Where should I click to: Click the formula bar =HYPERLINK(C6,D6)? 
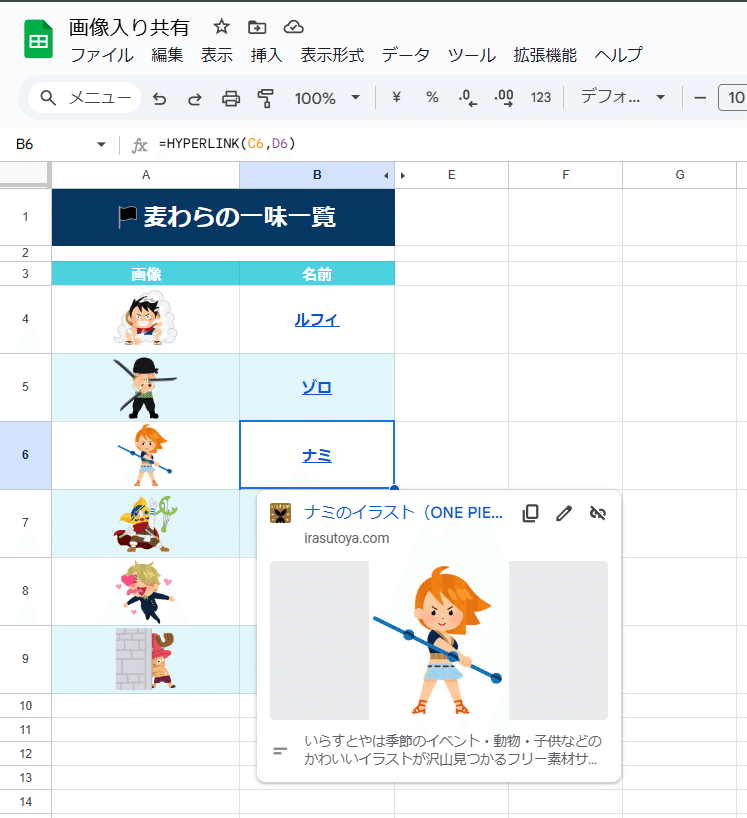[x=227, y=143]
